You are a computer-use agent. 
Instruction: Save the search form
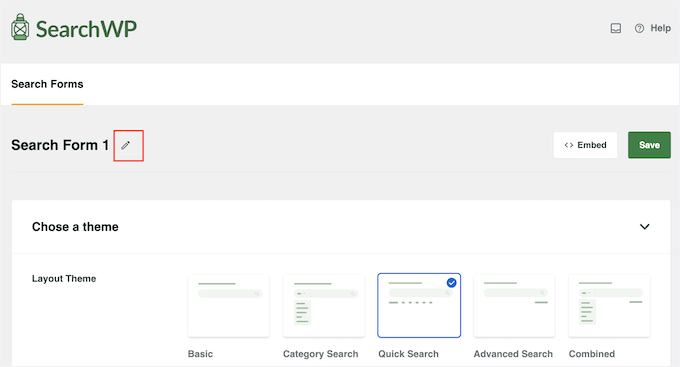coord(649,145)
